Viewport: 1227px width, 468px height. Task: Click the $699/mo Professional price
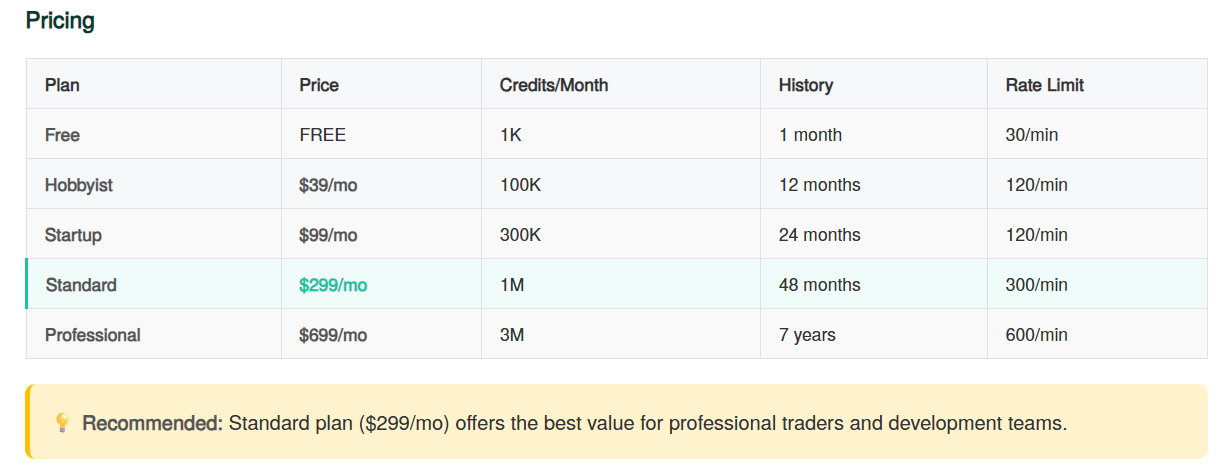[x=333, y=335]
